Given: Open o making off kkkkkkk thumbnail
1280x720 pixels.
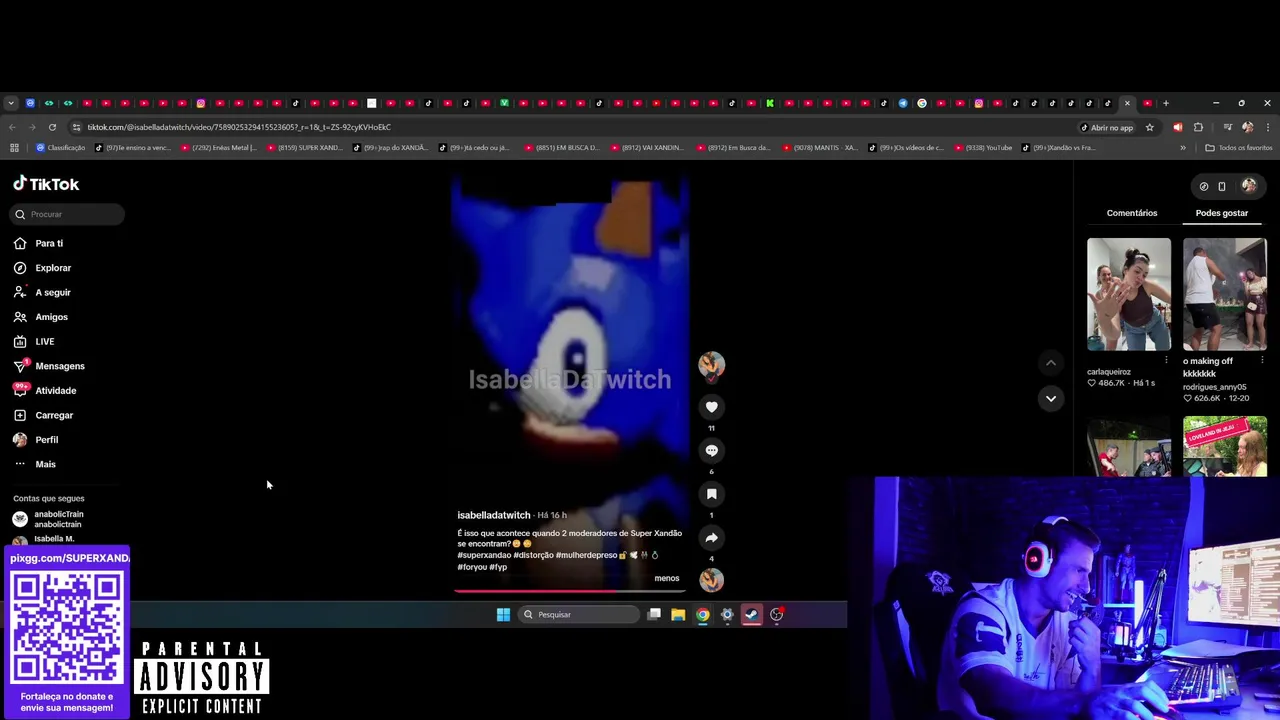Looking at the screenshot, I should click(x=1225, y=294).
